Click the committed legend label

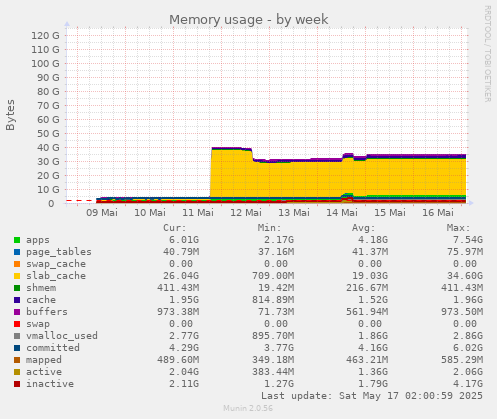point(53,348)
